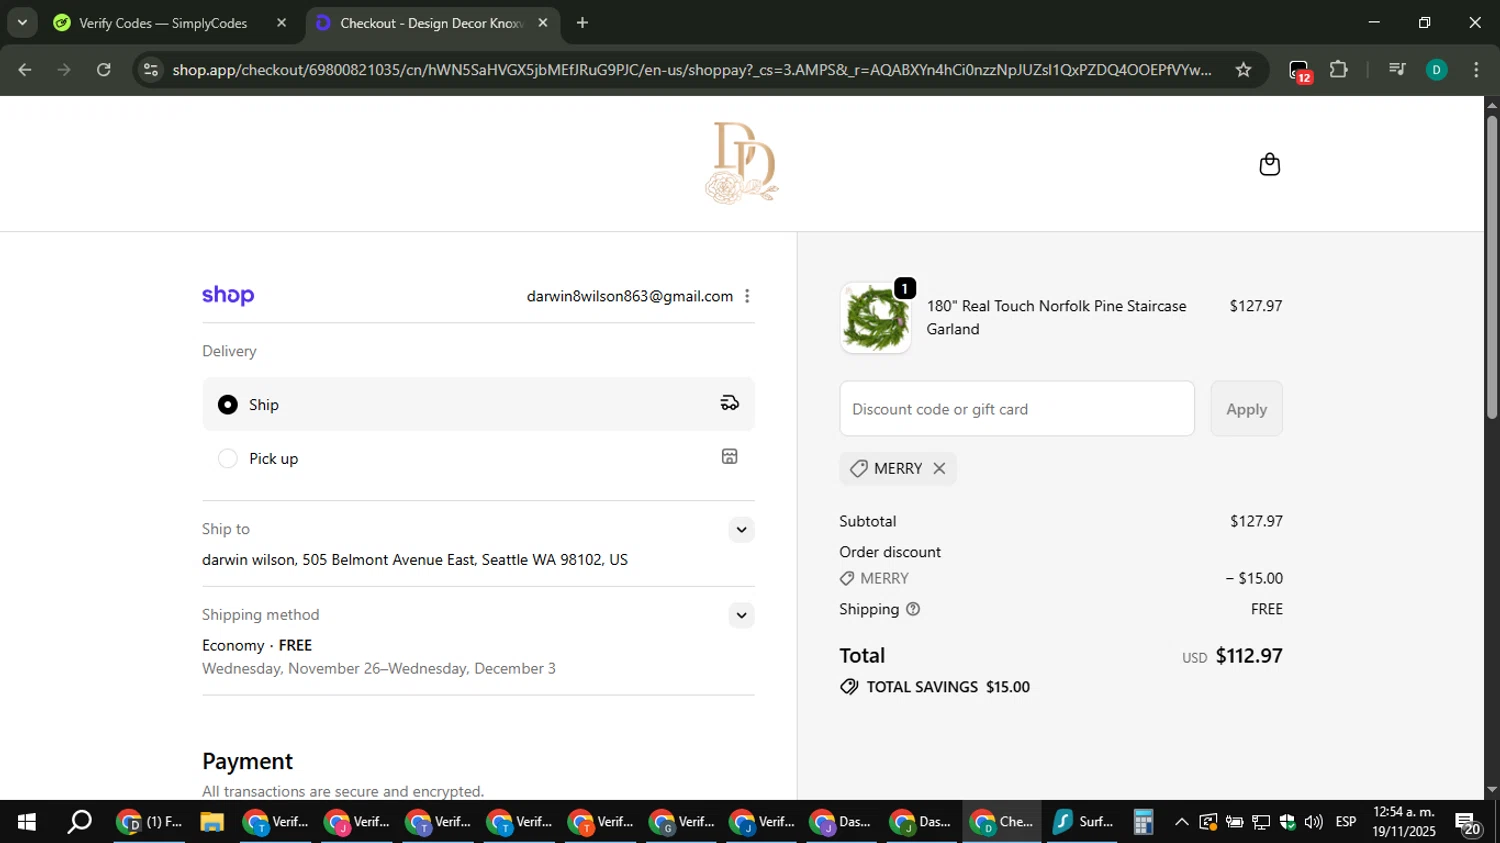The width and height of the screenshot is (1500, 843).
Task: Show hidden system tray icons
Action: [1181, 822]
